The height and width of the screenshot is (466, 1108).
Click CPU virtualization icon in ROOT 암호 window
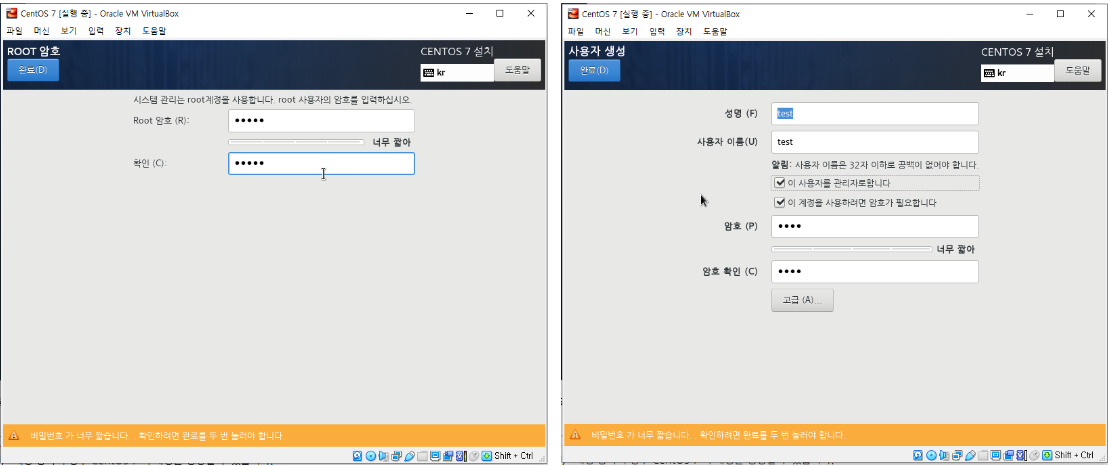coord(461,456)
